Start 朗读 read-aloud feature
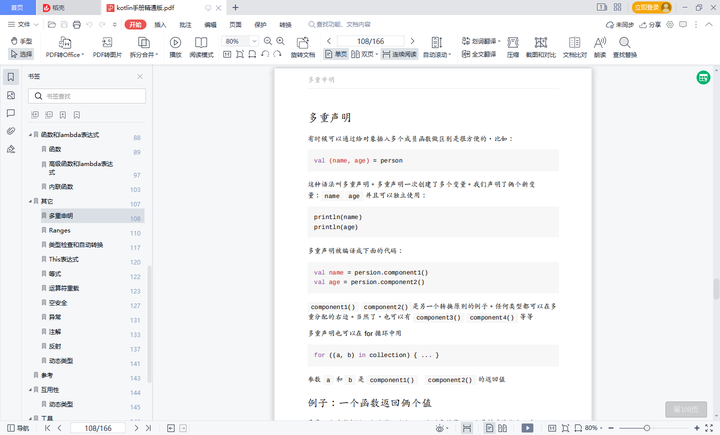 (x=600, y=47)
